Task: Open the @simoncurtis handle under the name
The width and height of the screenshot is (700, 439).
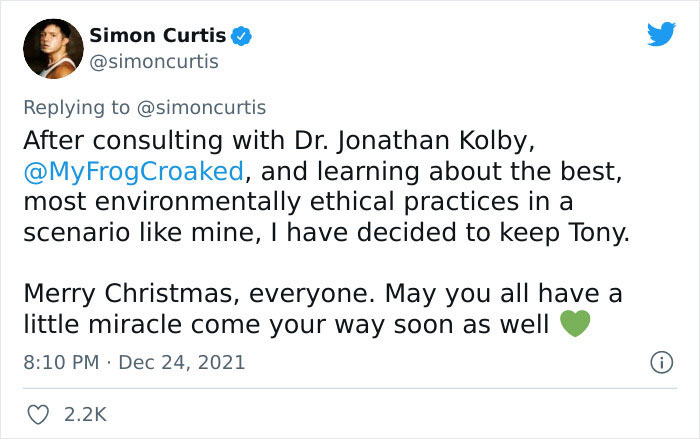Action: click(x=154, y=62)
